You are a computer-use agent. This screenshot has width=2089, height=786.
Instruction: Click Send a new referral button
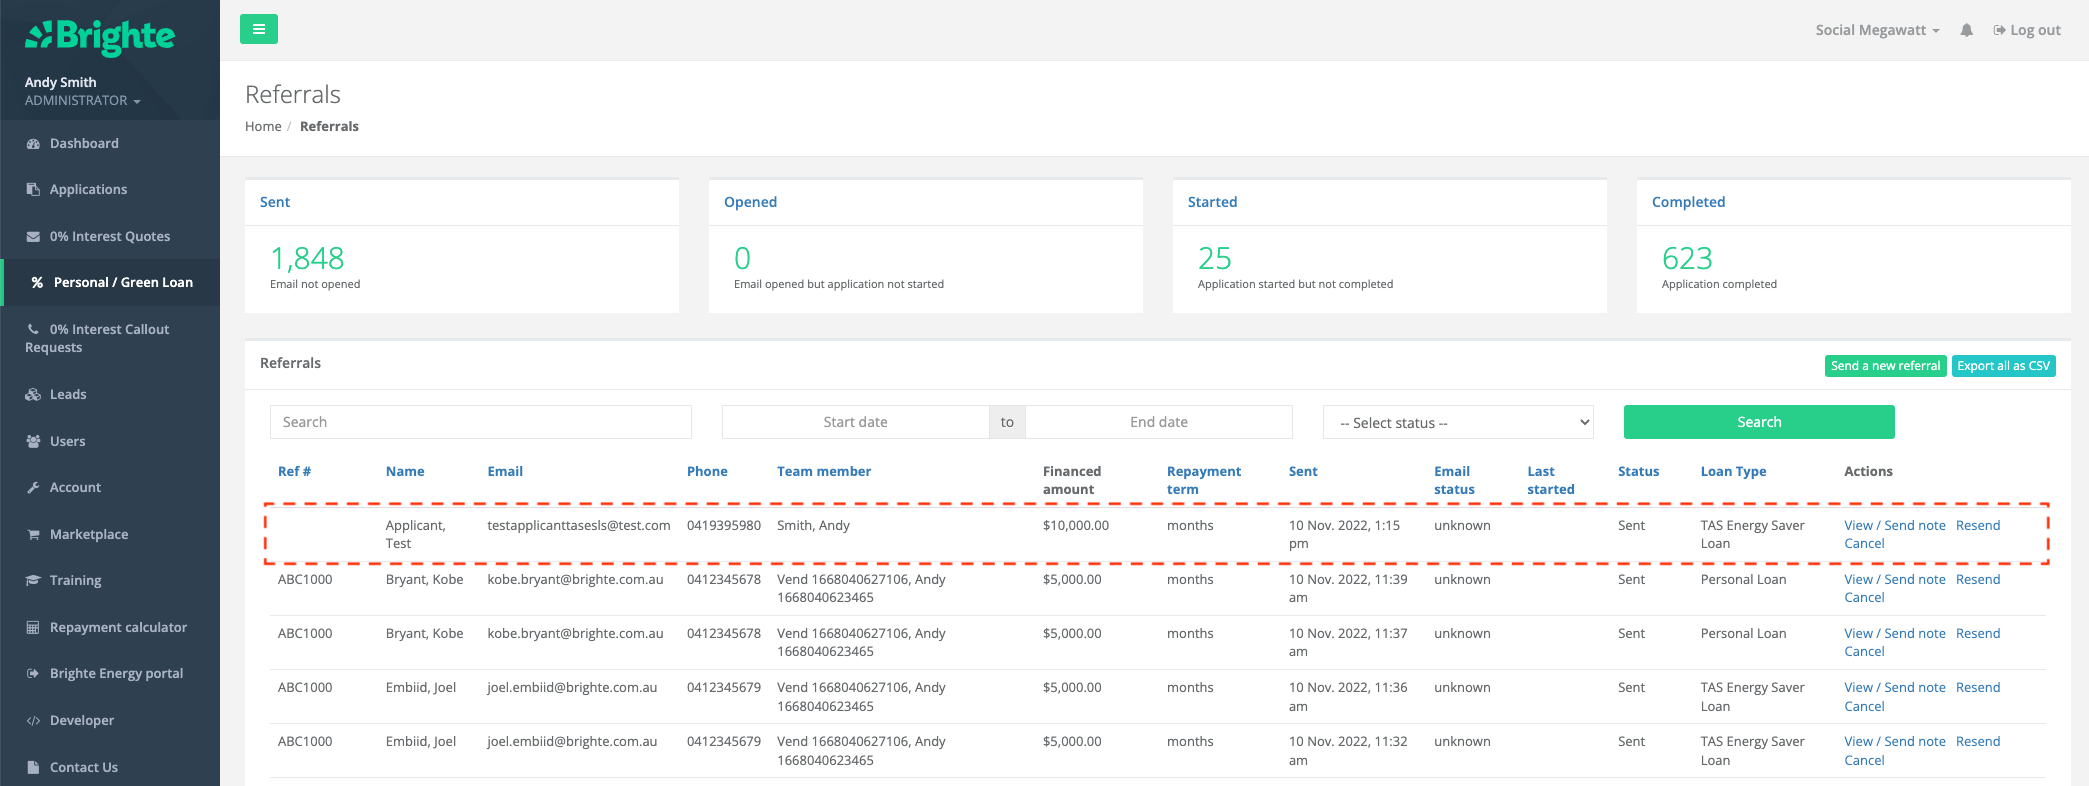tap(1884, 366)
